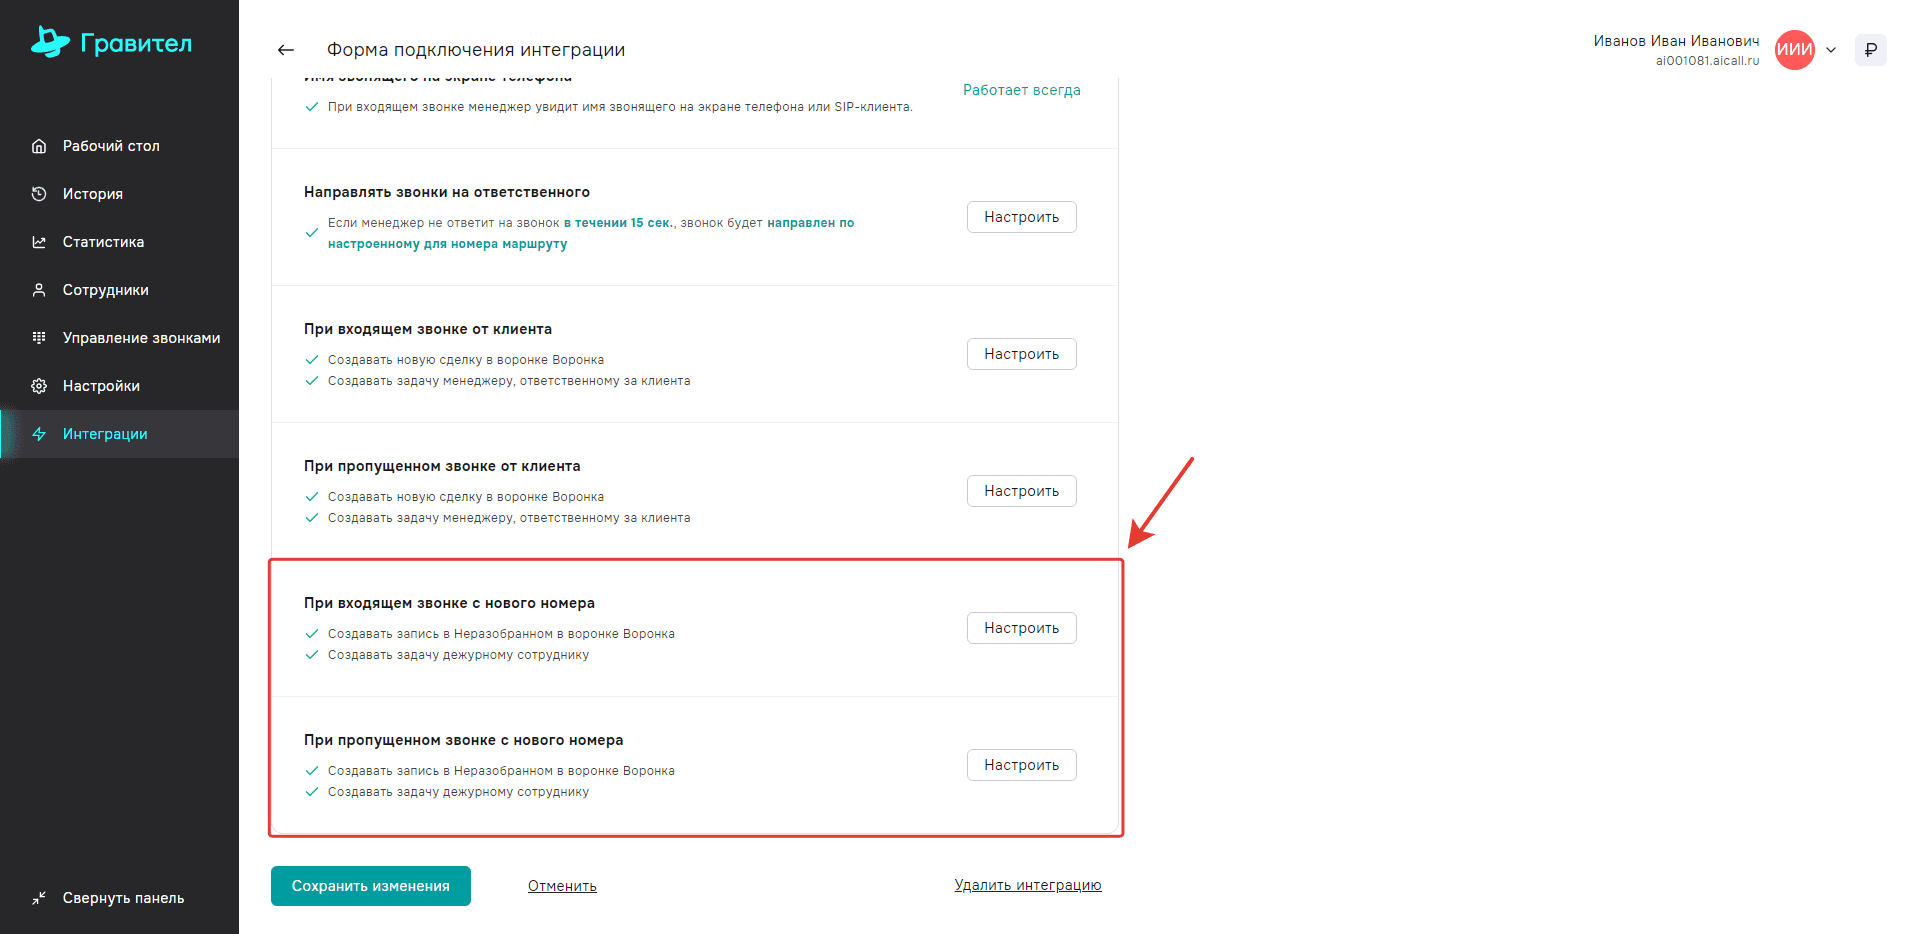
Task: Click the Настройки gear icon
Action: (39, 386)
